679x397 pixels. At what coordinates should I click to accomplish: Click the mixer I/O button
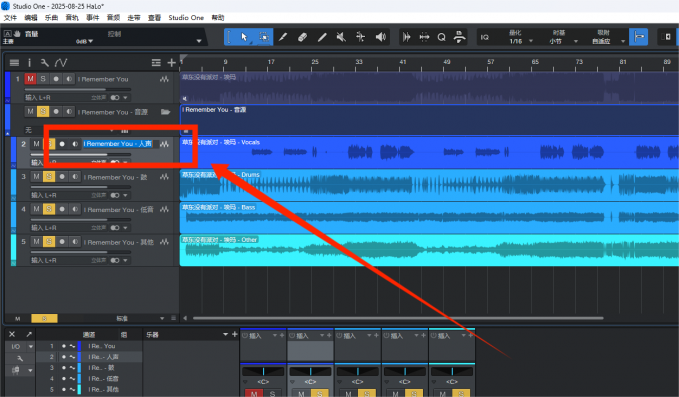(x=16, y=347)
